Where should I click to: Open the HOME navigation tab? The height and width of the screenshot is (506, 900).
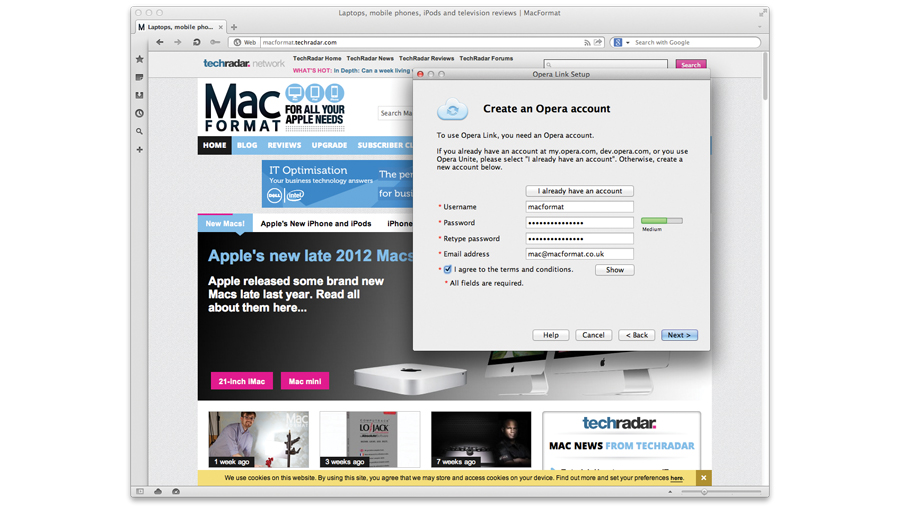215,145
